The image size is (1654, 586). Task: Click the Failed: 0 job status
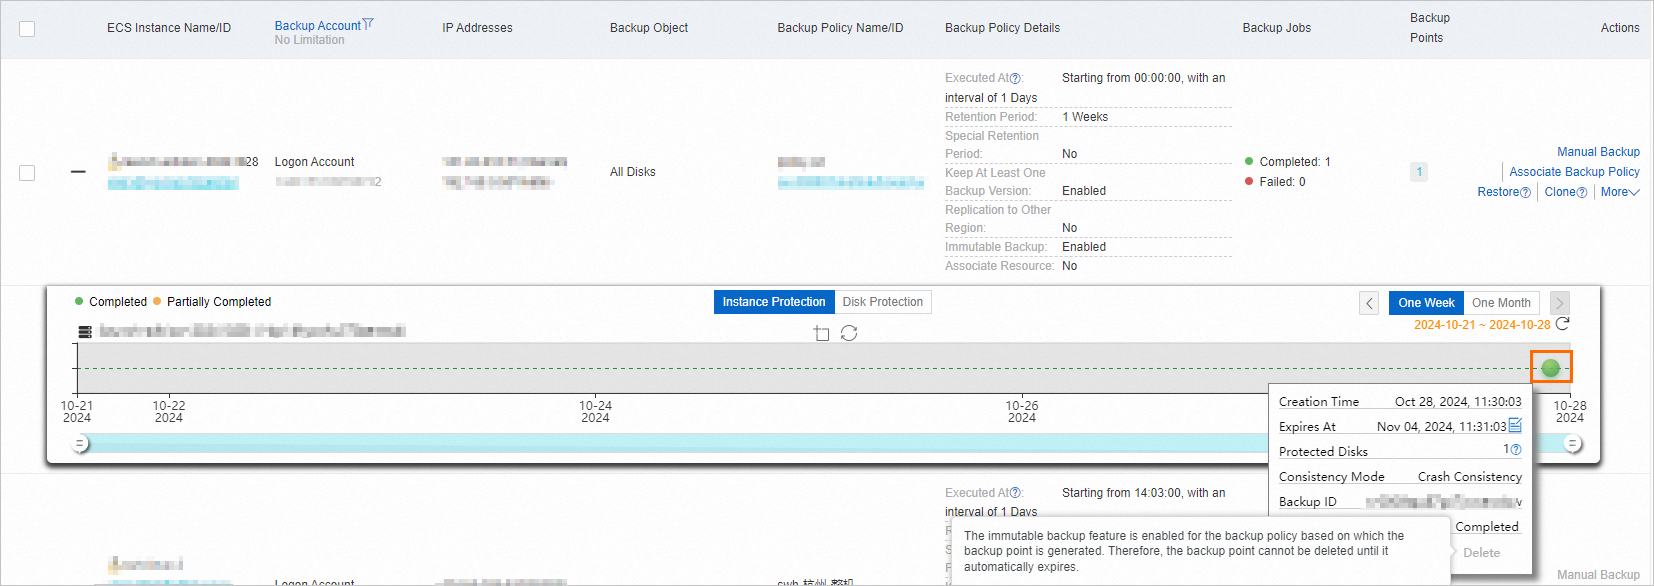(x=1275, y=182)
